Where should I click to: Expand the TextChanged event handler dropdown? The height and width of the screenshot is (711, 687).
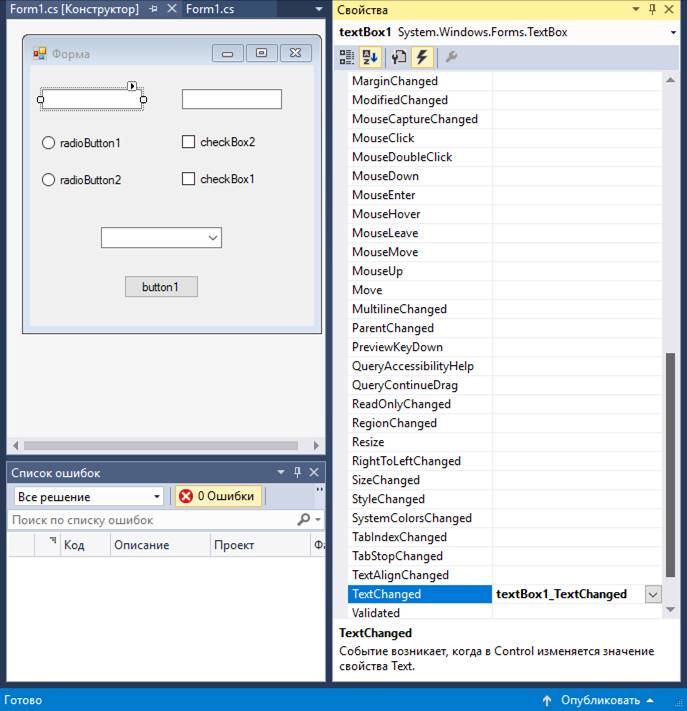652,594
